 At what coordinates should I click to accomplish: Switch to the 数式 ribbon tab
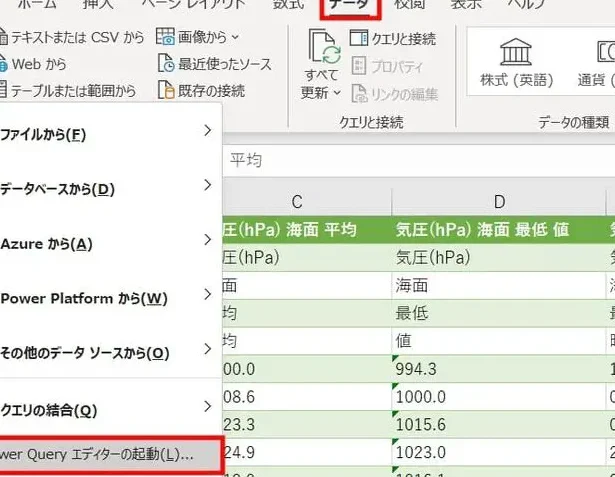(x=288, y=5)
